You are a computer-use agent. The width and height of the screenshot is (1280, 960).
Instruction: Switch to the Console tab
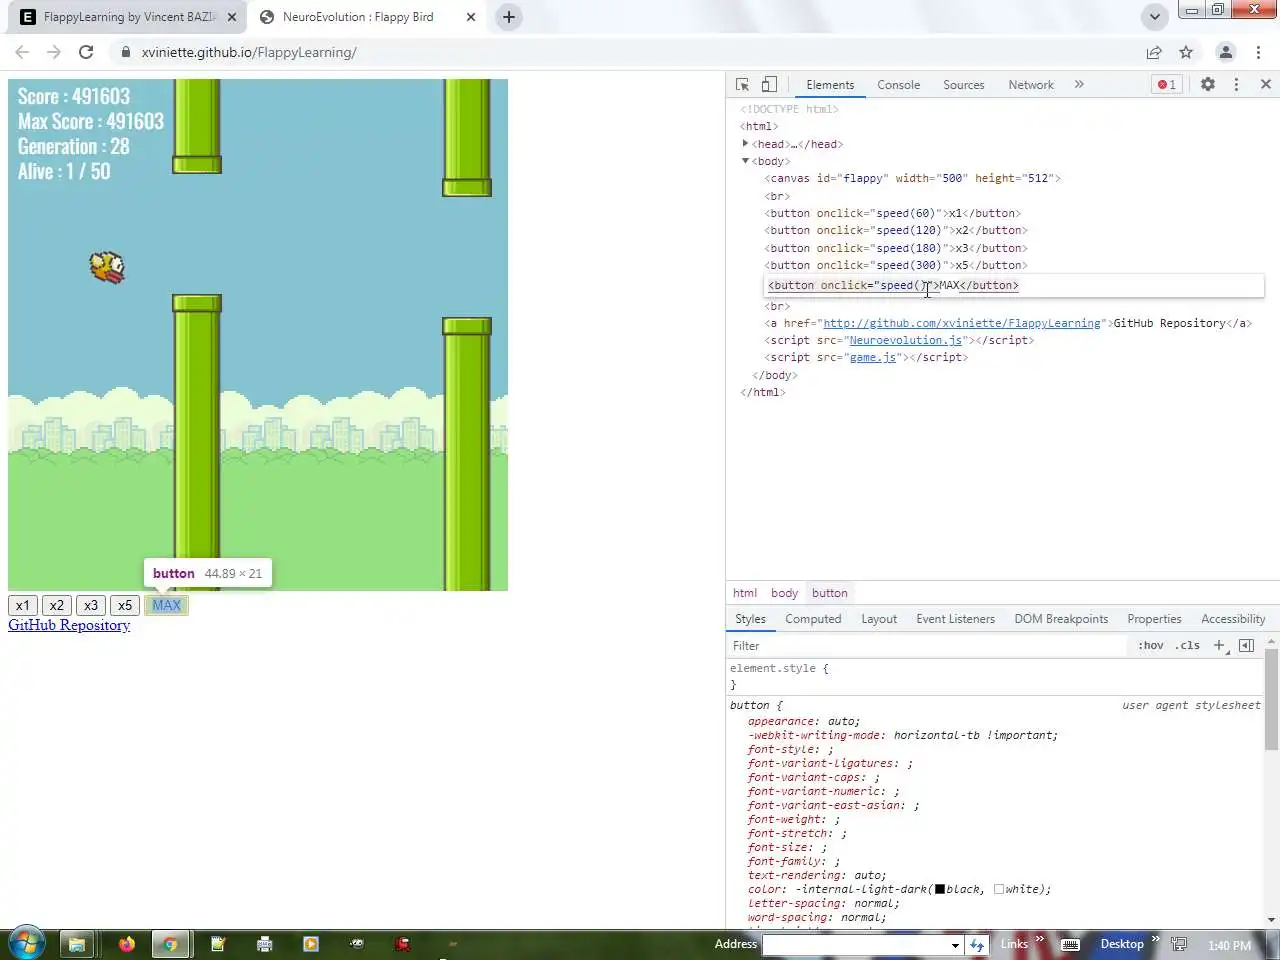click(898, 85)
